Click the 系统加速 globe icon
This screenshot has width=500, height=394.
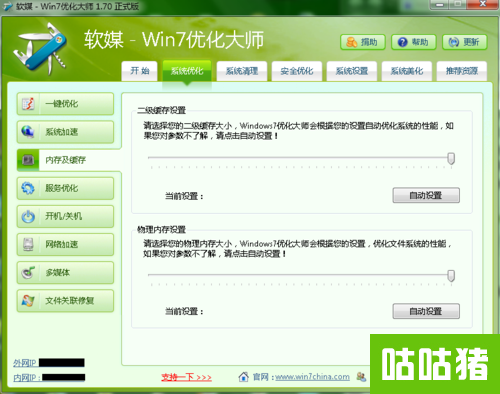(x=28, y=132)
